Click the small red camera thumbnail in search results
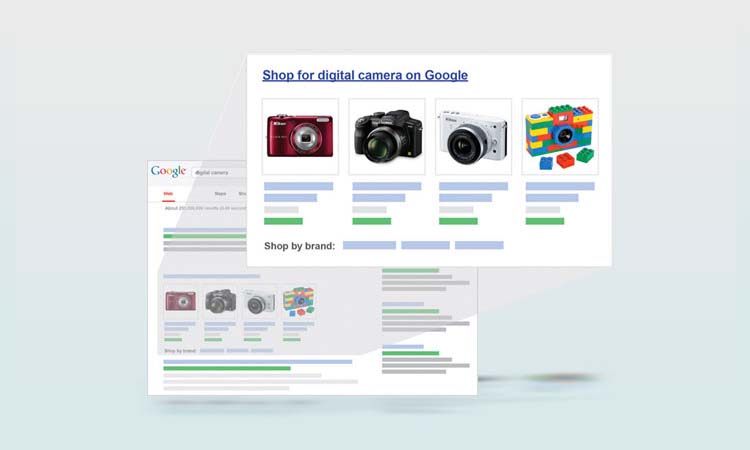 181,301
